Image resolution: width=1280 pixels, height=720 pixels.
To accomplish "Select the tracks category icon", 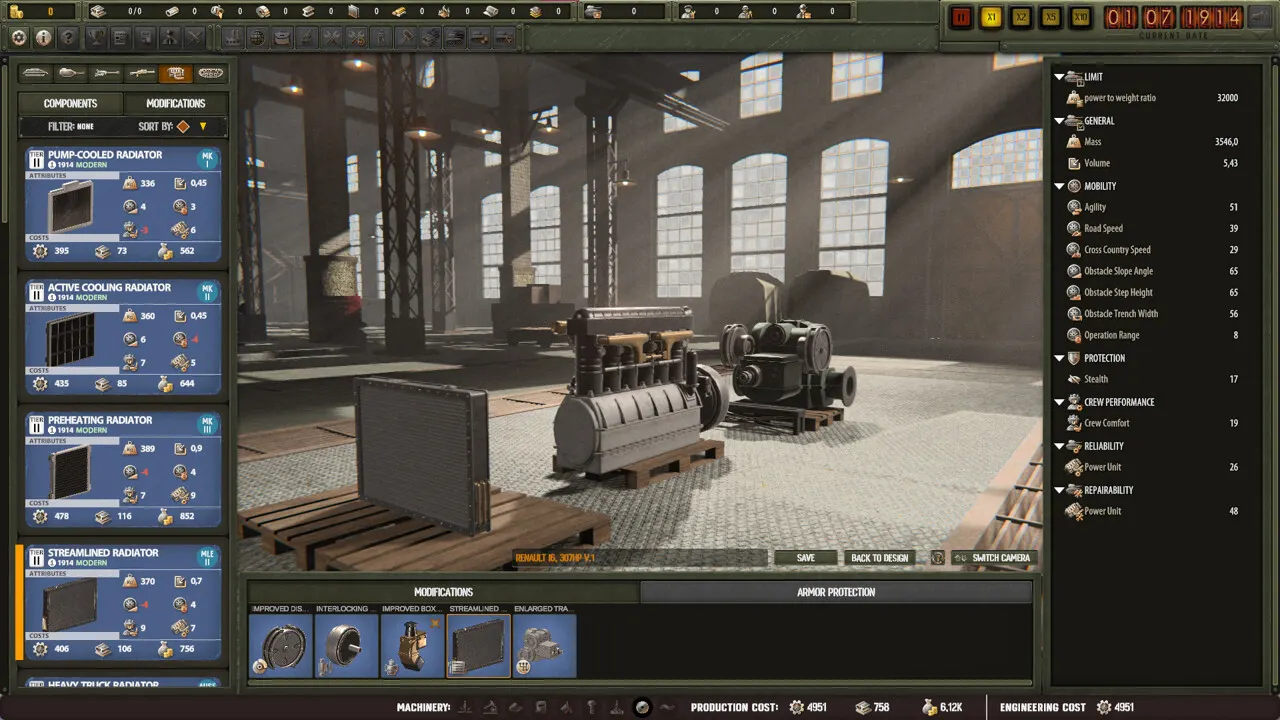I will (211, 73).
